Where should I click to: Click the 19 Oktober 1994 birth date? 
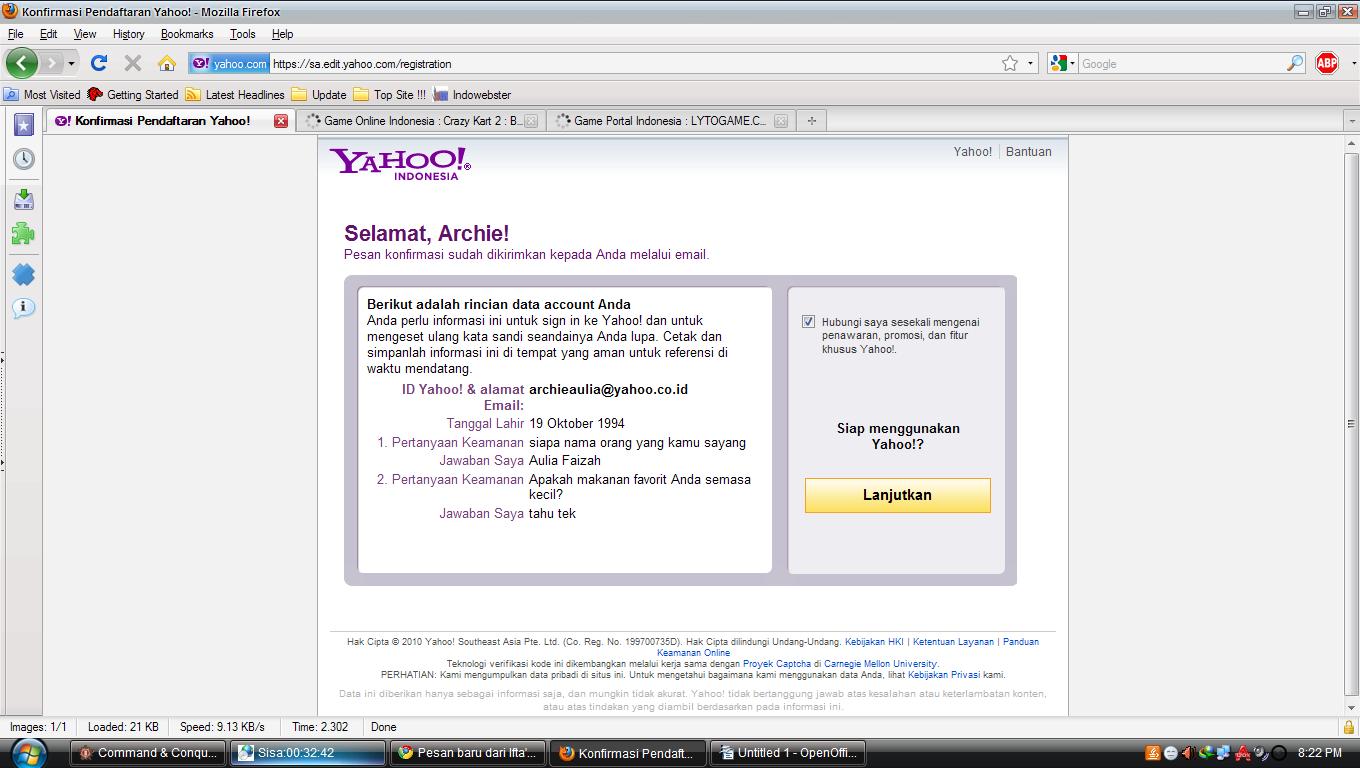(x=577, y=423)
